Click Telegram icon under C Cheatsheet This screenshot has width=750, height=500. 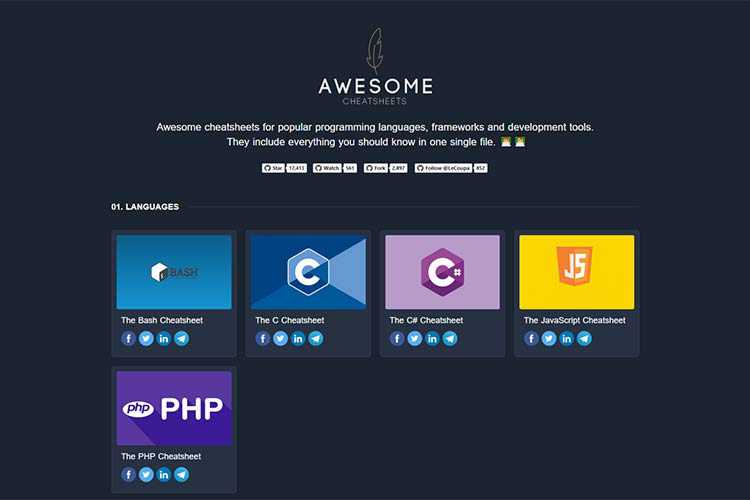coord(316,339)
